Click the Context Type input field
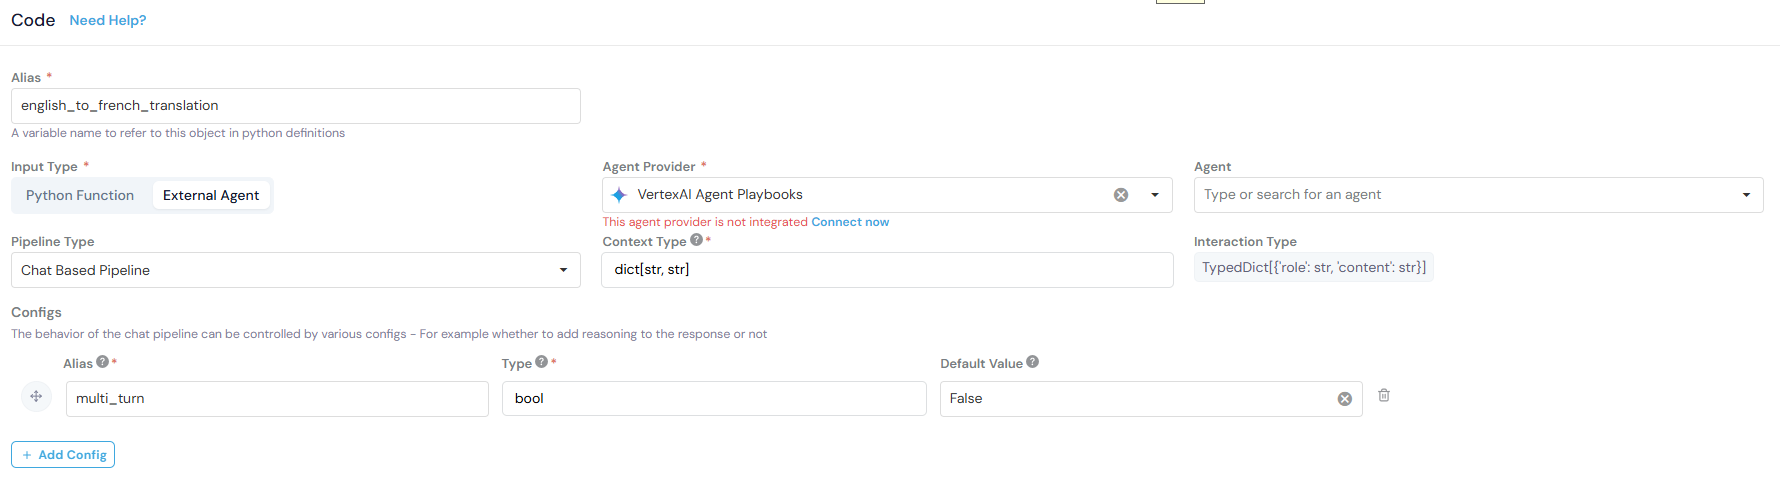 886,270
